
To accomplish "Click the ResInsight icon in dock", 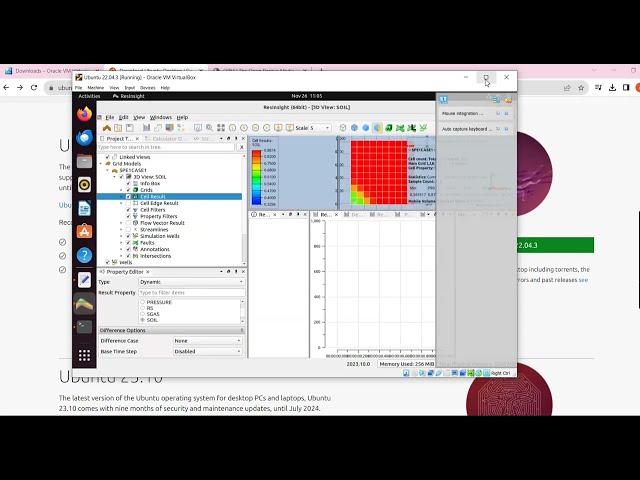I will pos(84,303).
